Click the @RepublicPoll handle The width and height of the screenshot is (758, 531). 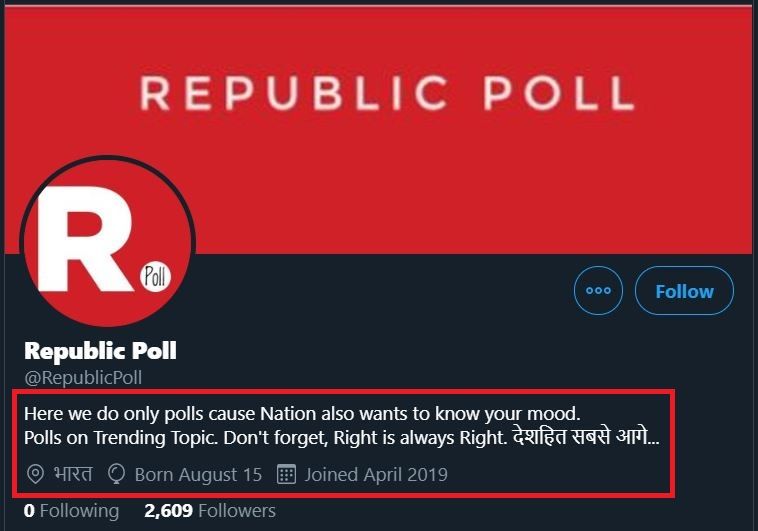[83, 377]
